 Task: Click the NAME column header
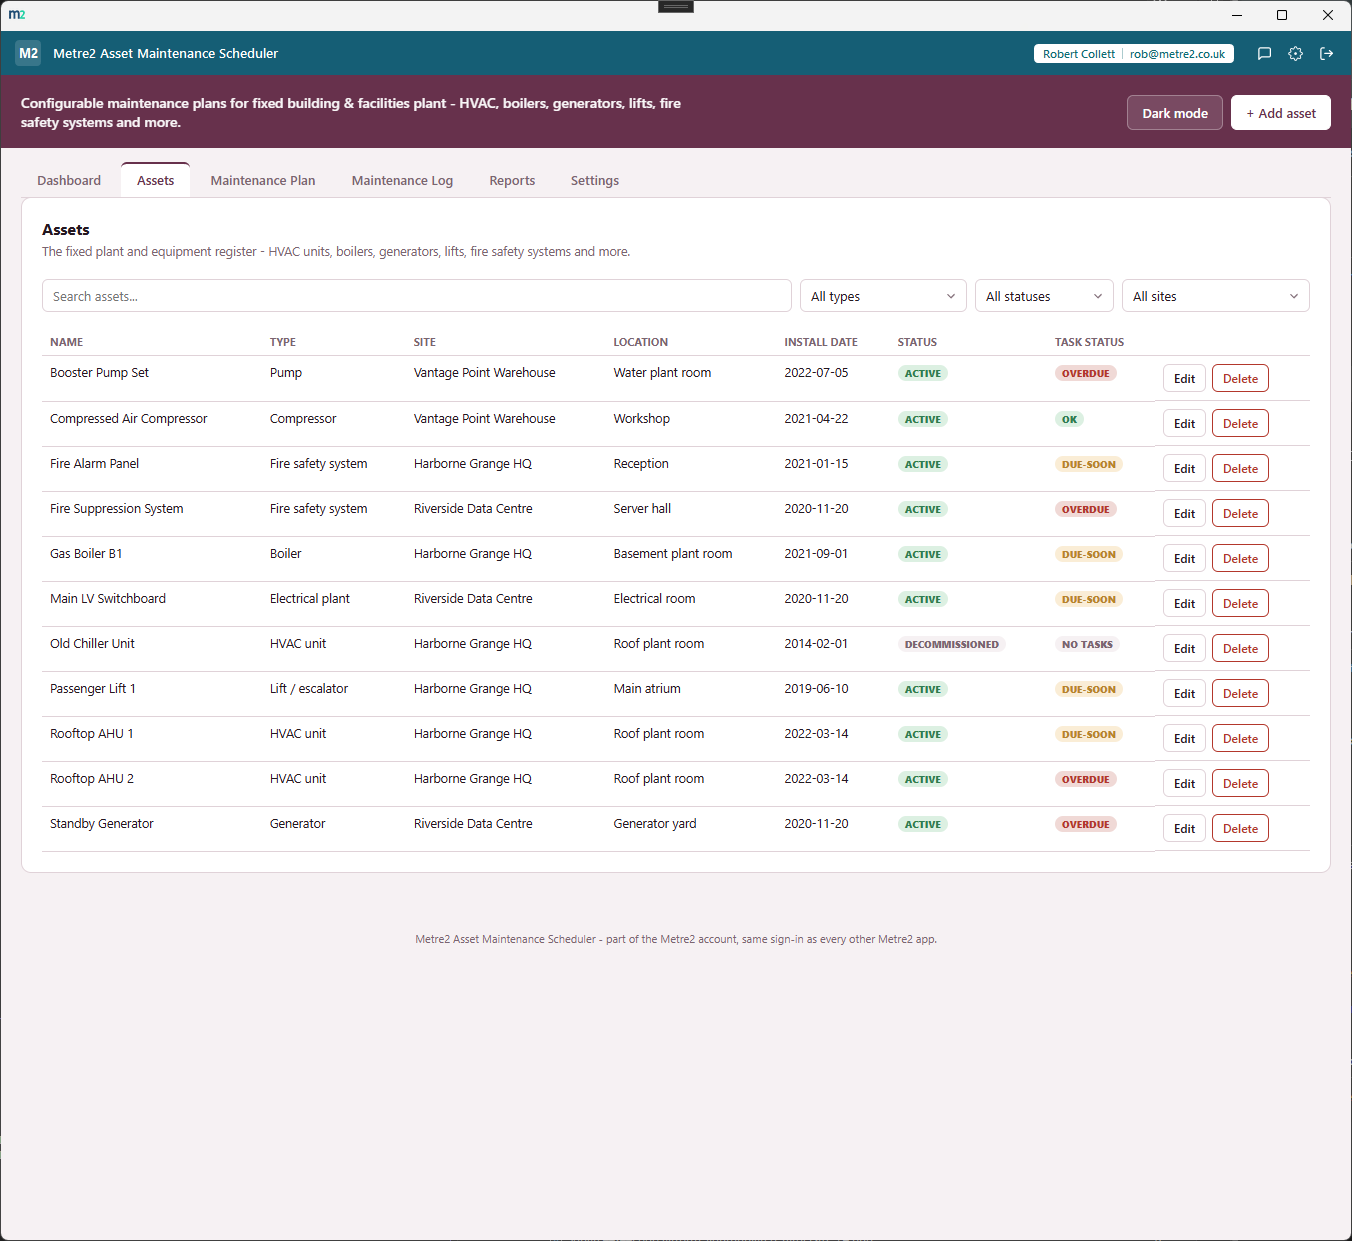pos(67,342)
